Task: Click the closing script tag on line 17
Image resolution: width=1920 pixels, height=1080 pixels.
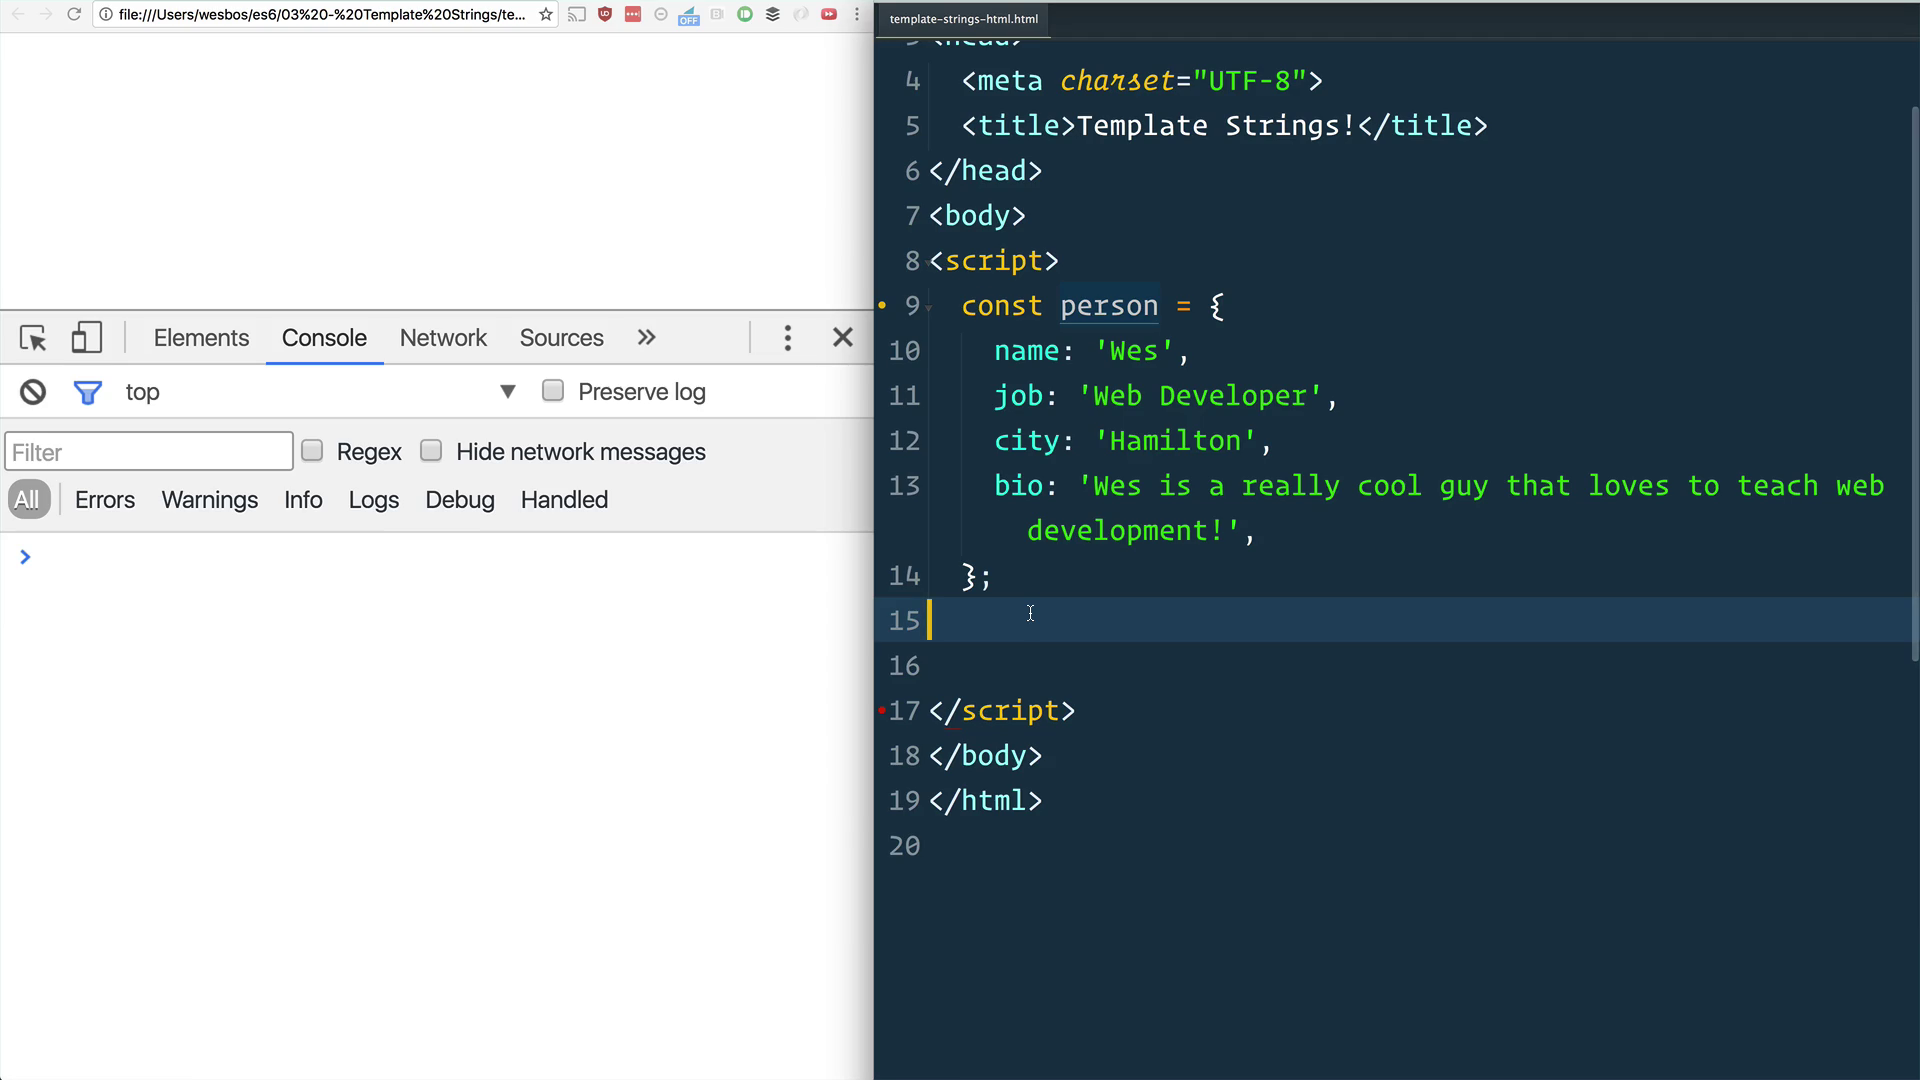Action: 1002,711
